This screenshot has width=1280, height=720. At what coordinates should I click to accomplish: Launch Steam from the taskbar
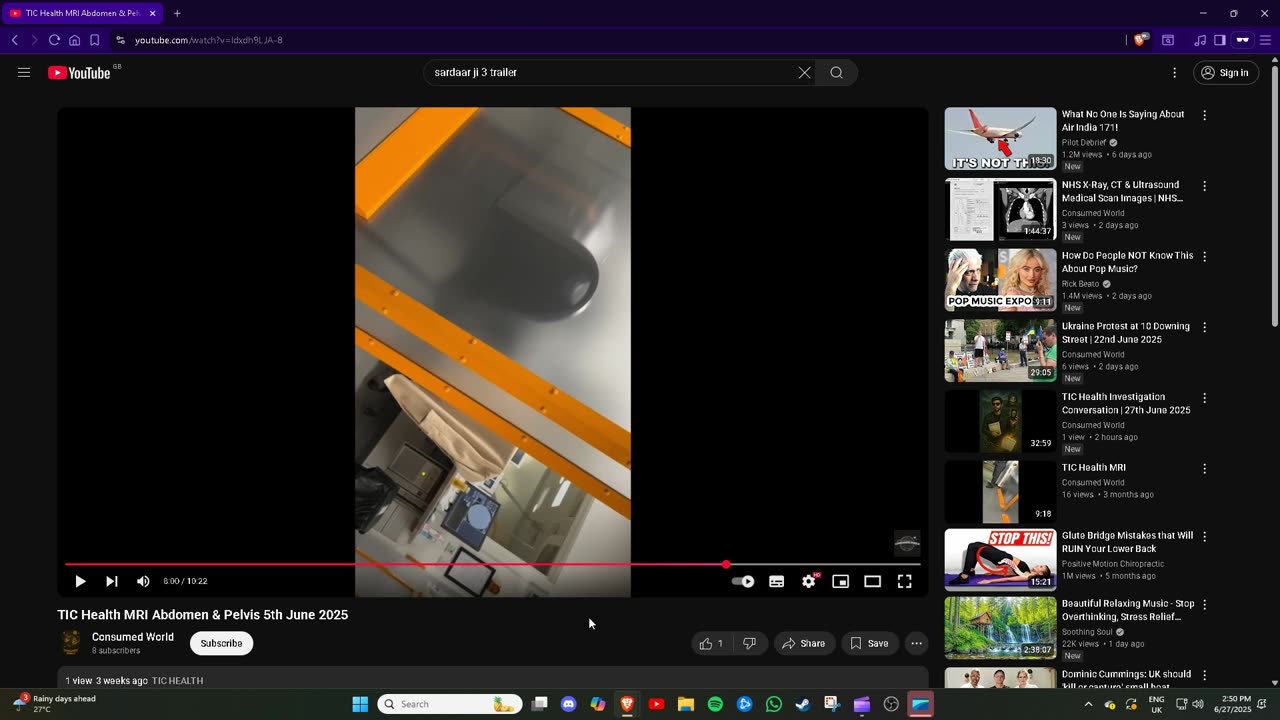tap(802, 704)
